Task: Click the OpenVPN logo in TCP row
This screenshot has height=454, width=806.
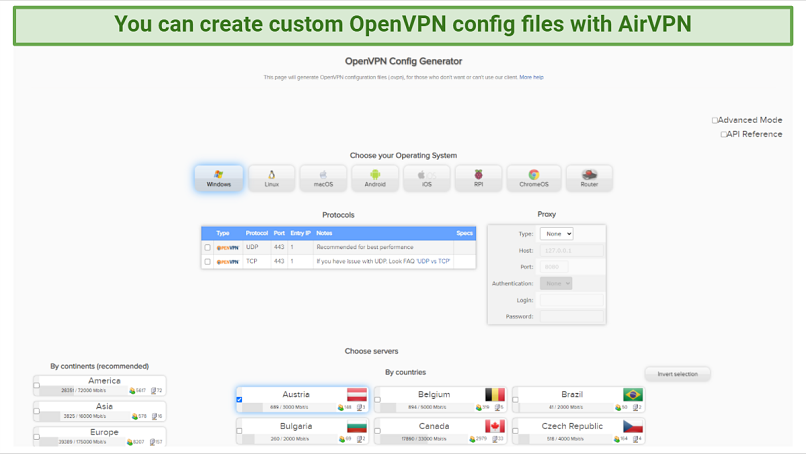Action: click(228, 262)
